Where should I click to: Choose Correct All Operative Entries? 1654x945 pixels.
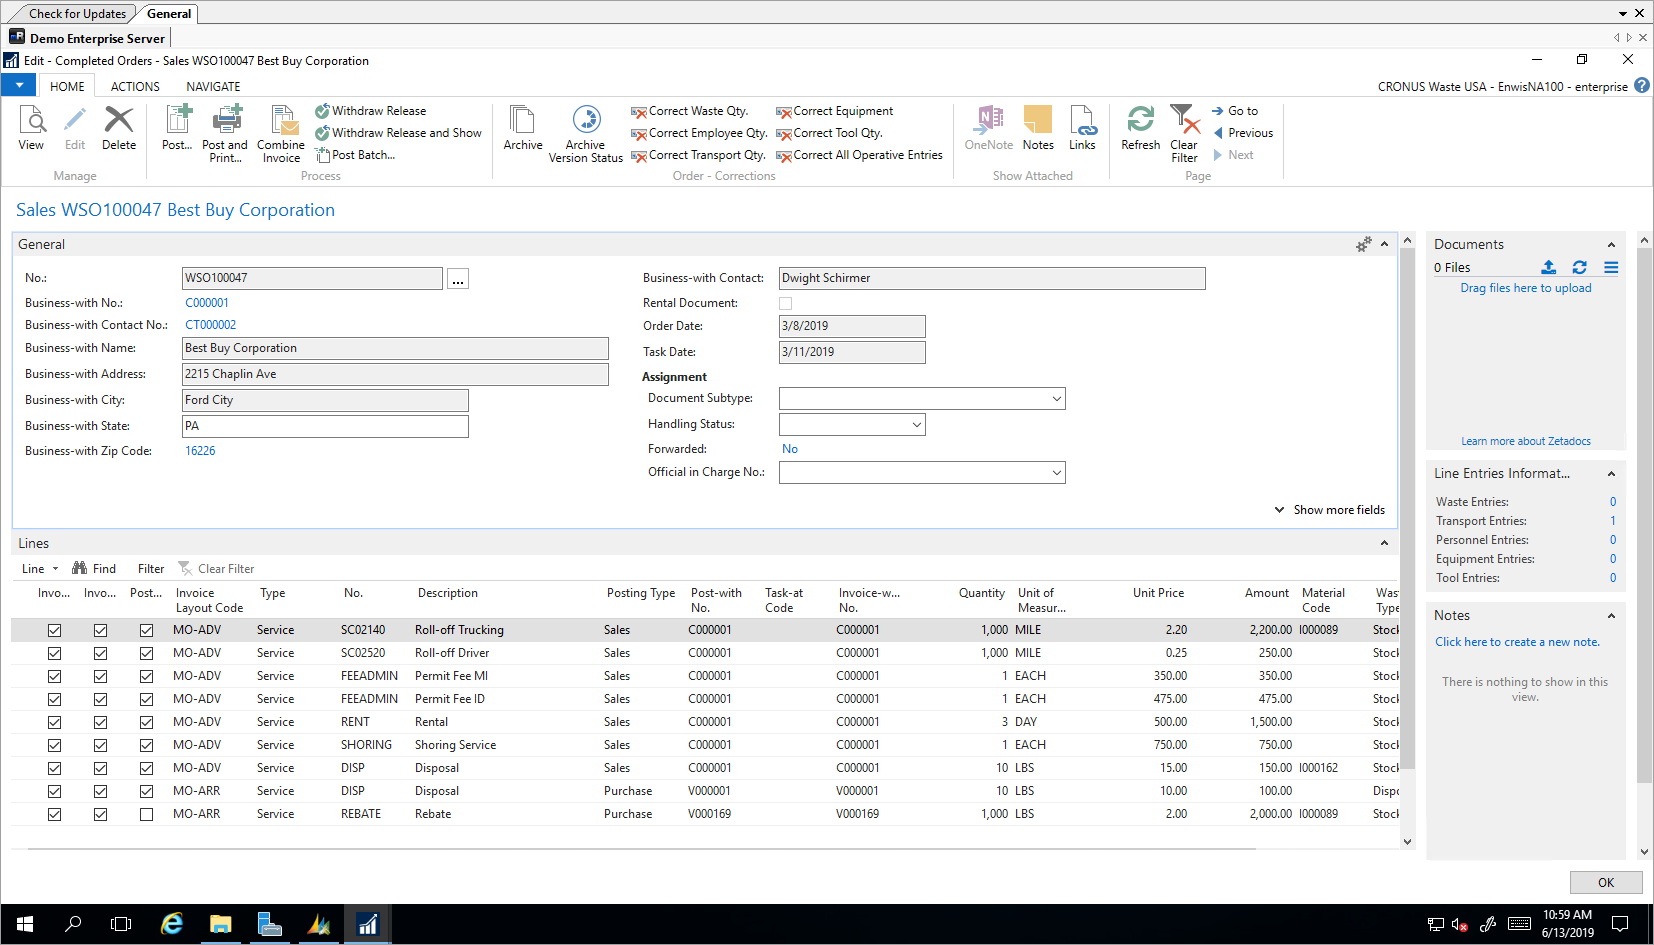pyautogui.click(x=859, y=155)
